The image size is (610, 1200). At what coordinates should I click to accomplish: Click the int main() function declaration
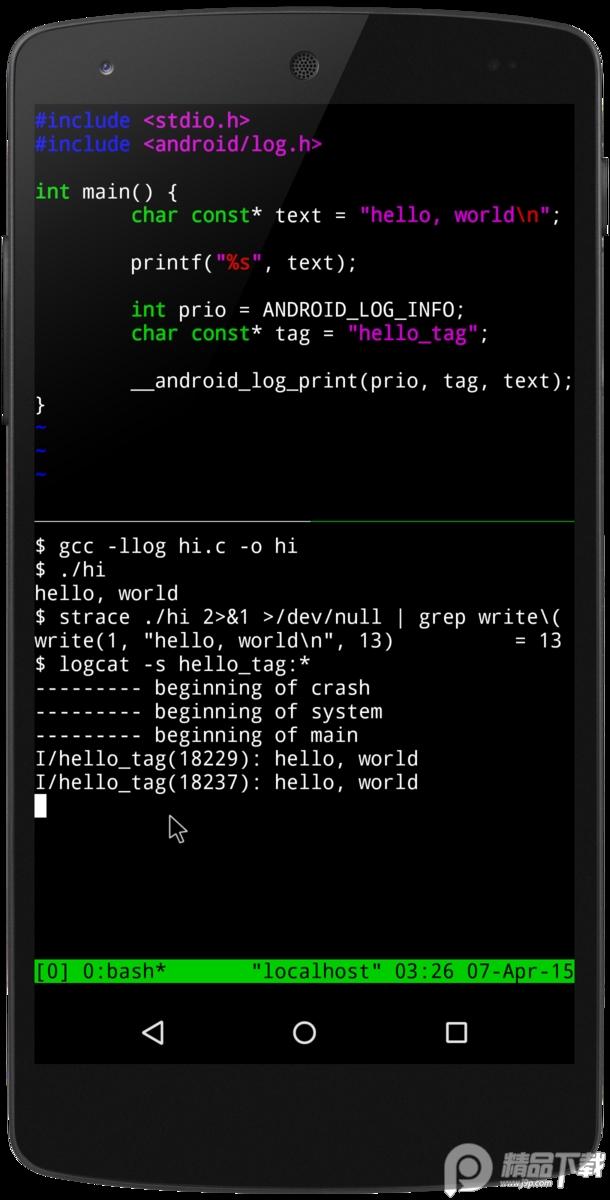(106, 192)
